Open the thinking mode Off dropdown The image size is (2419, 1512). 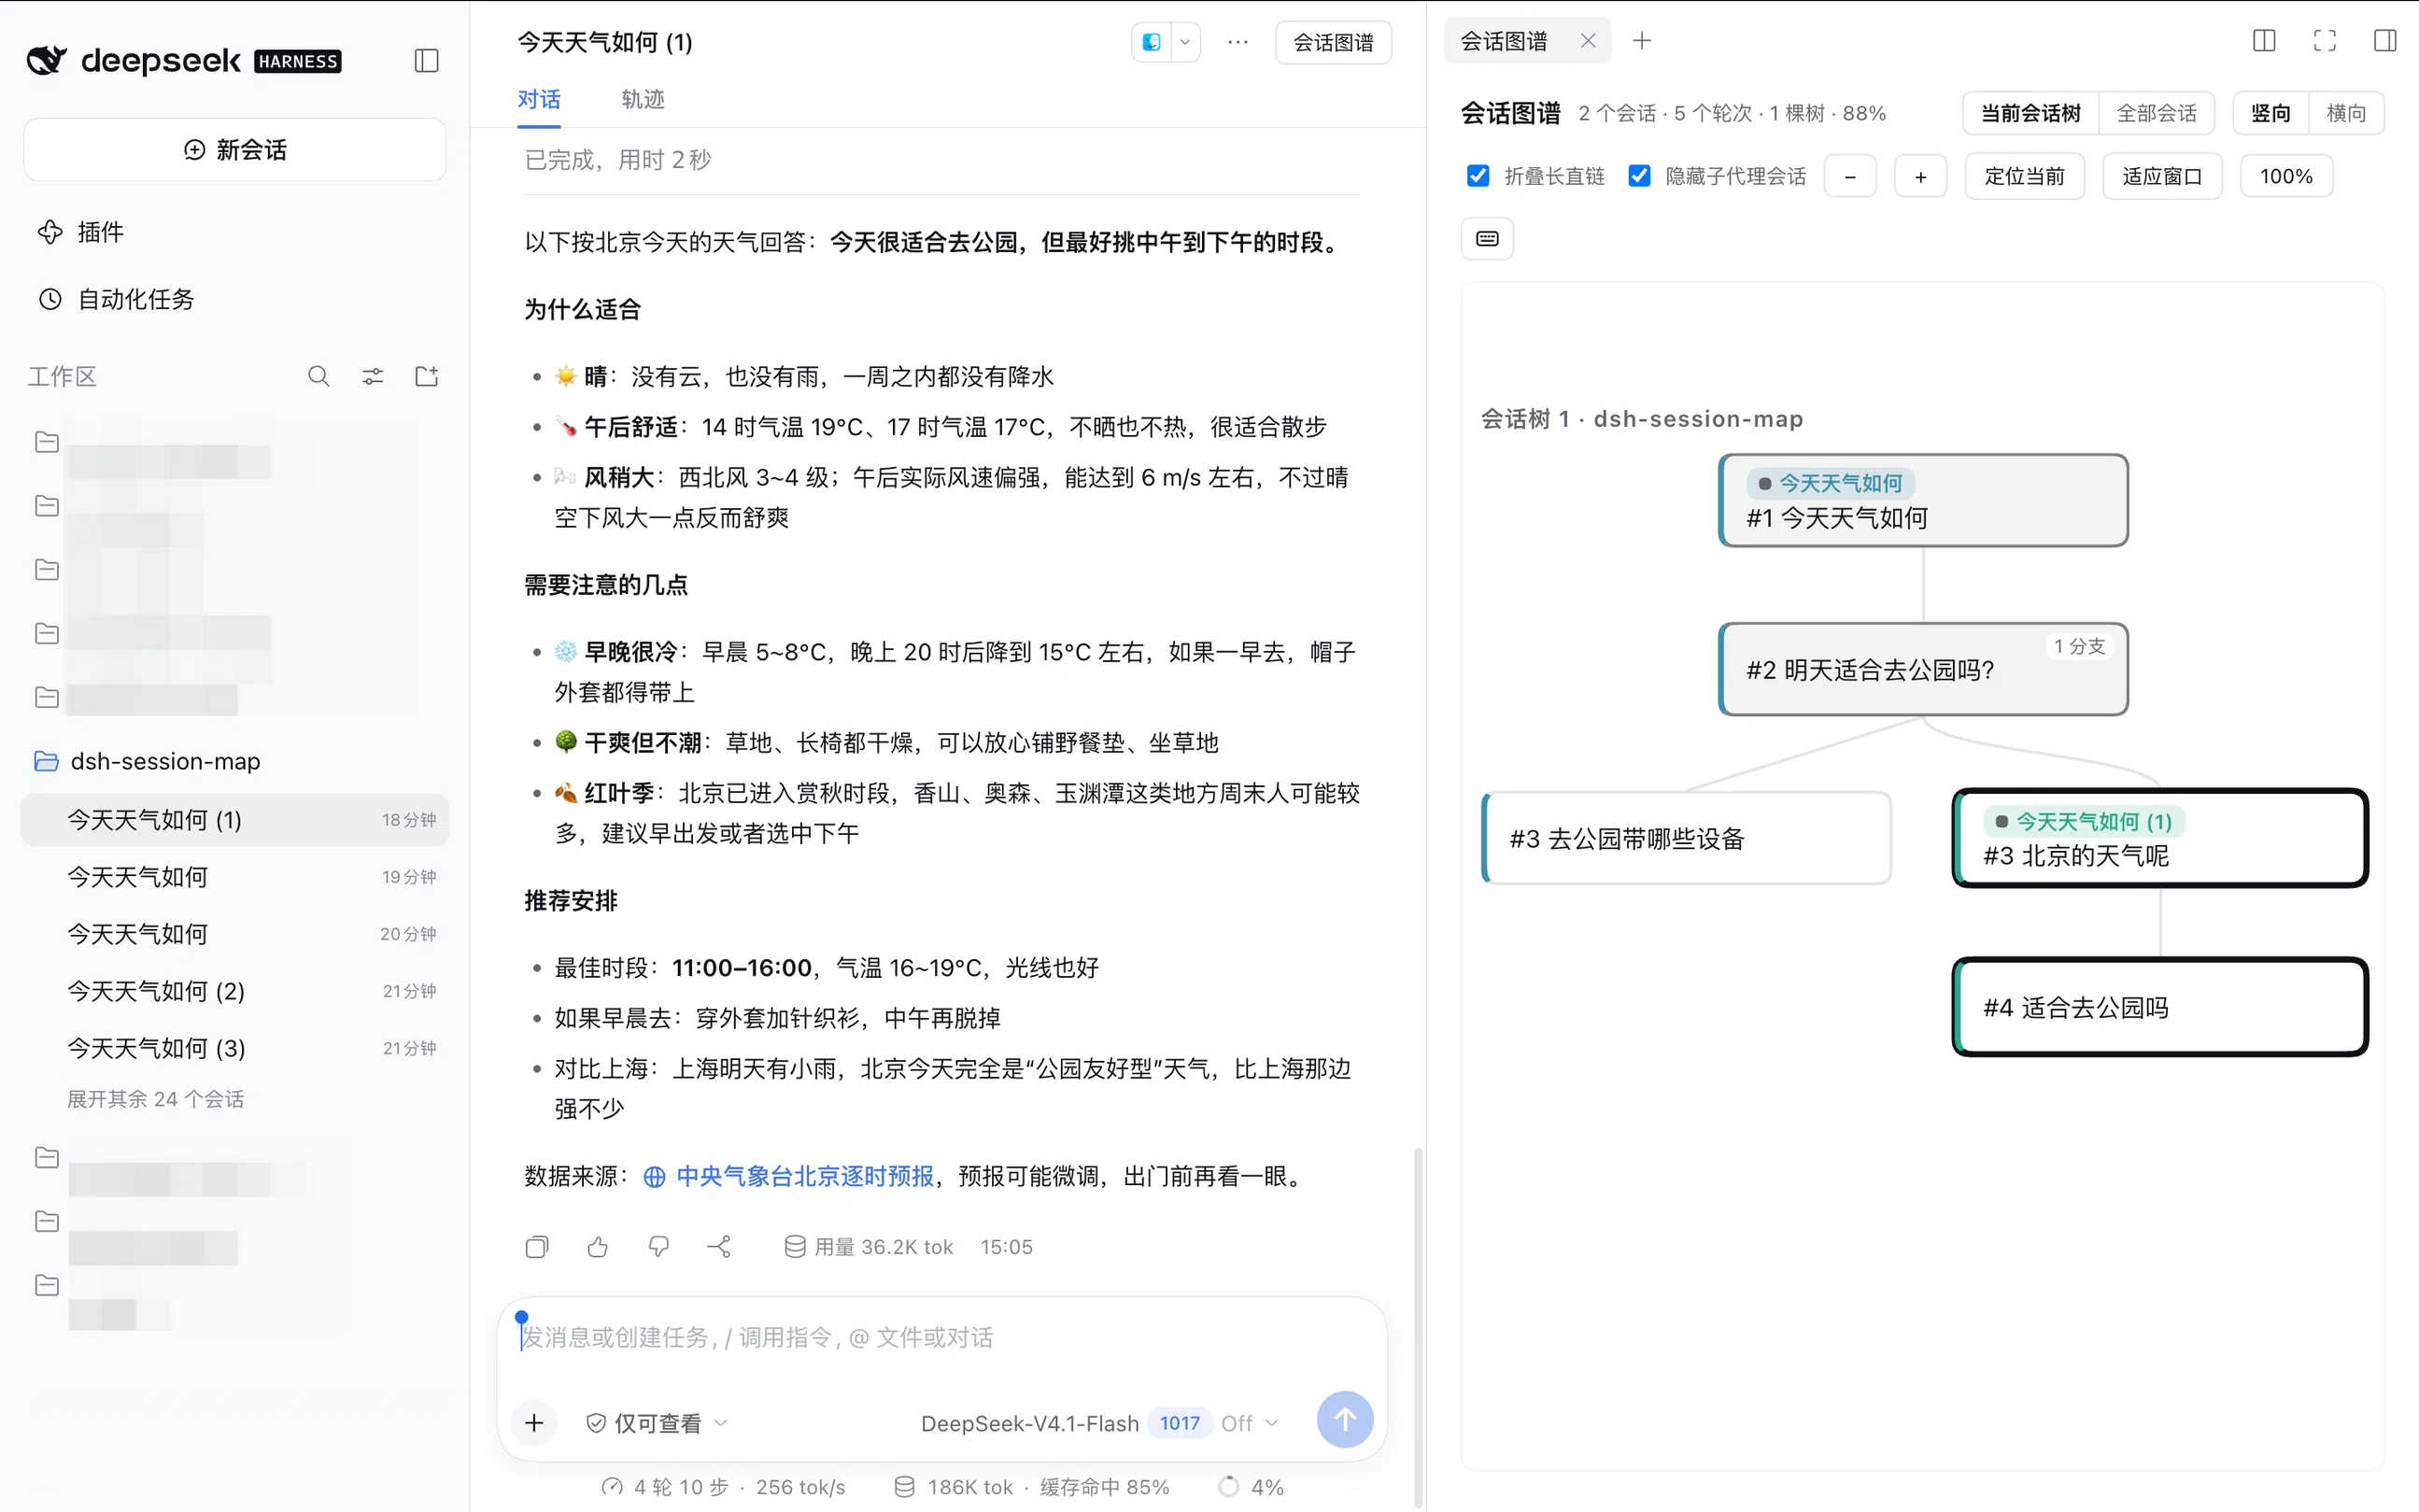[x=1249, y=1422]
